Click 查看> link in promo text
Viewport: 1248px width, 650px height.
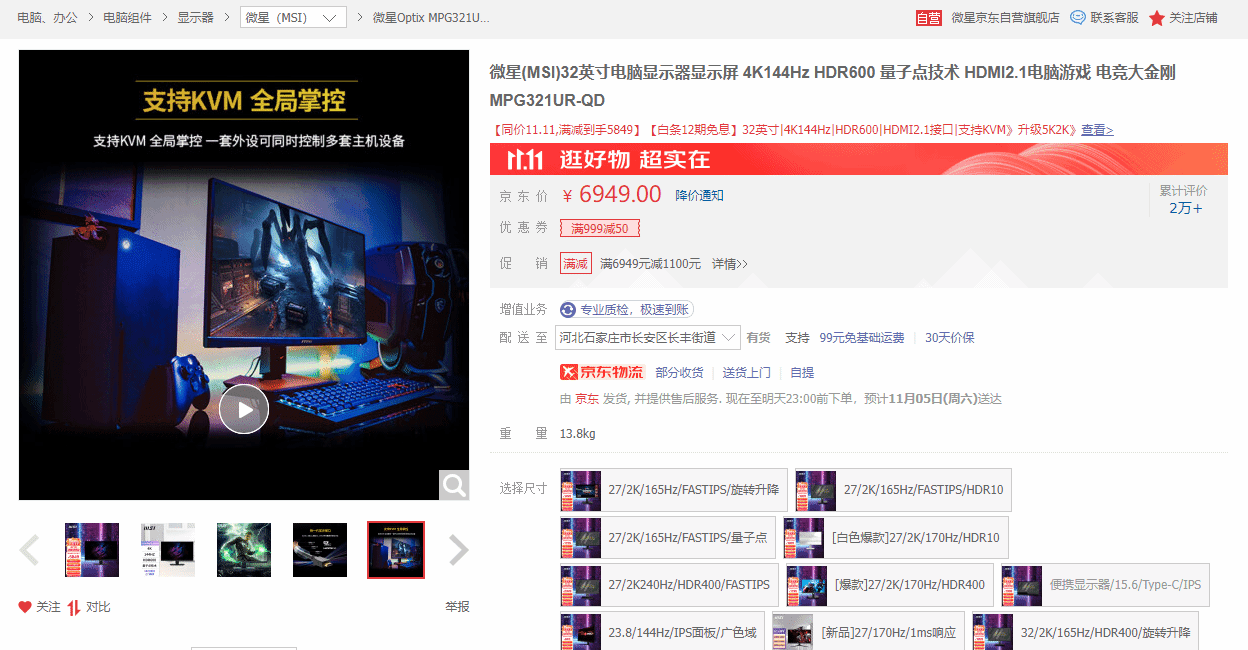[x=1097, y=130]
